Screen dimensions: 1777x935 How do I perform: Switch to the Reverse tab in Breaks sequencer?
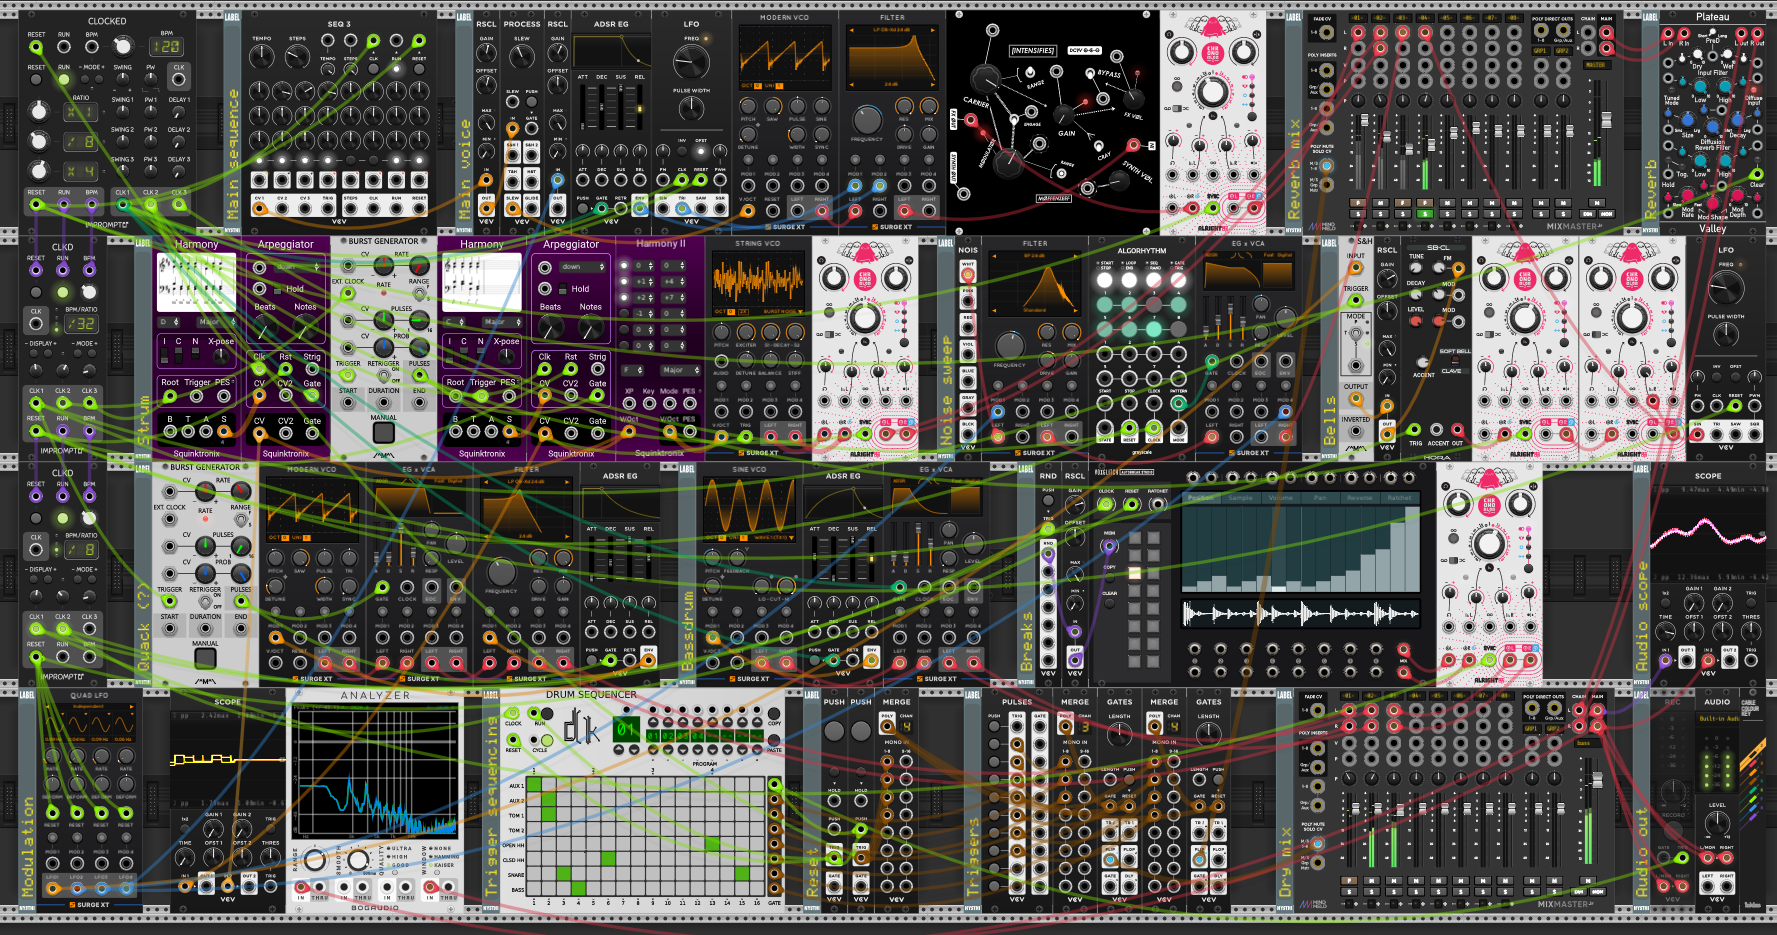(x=1359, y=497)
